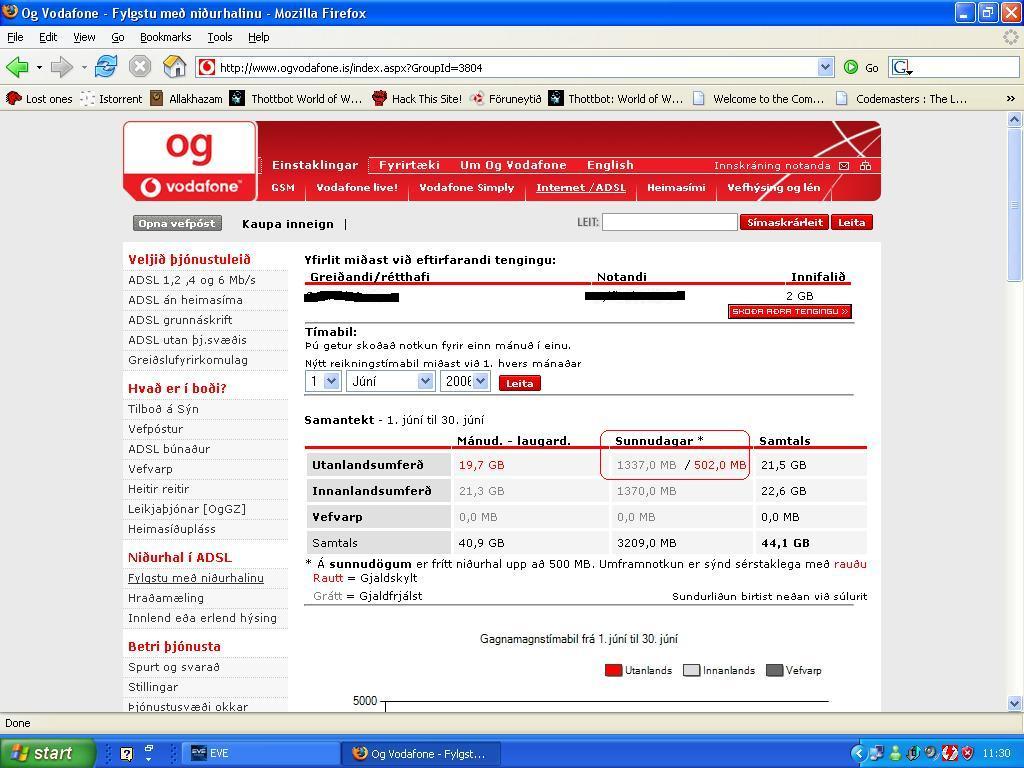Switch to EVE taskbar window
Image resolution: width=1024 pixels, height=768 pixels.
[259, 753]
